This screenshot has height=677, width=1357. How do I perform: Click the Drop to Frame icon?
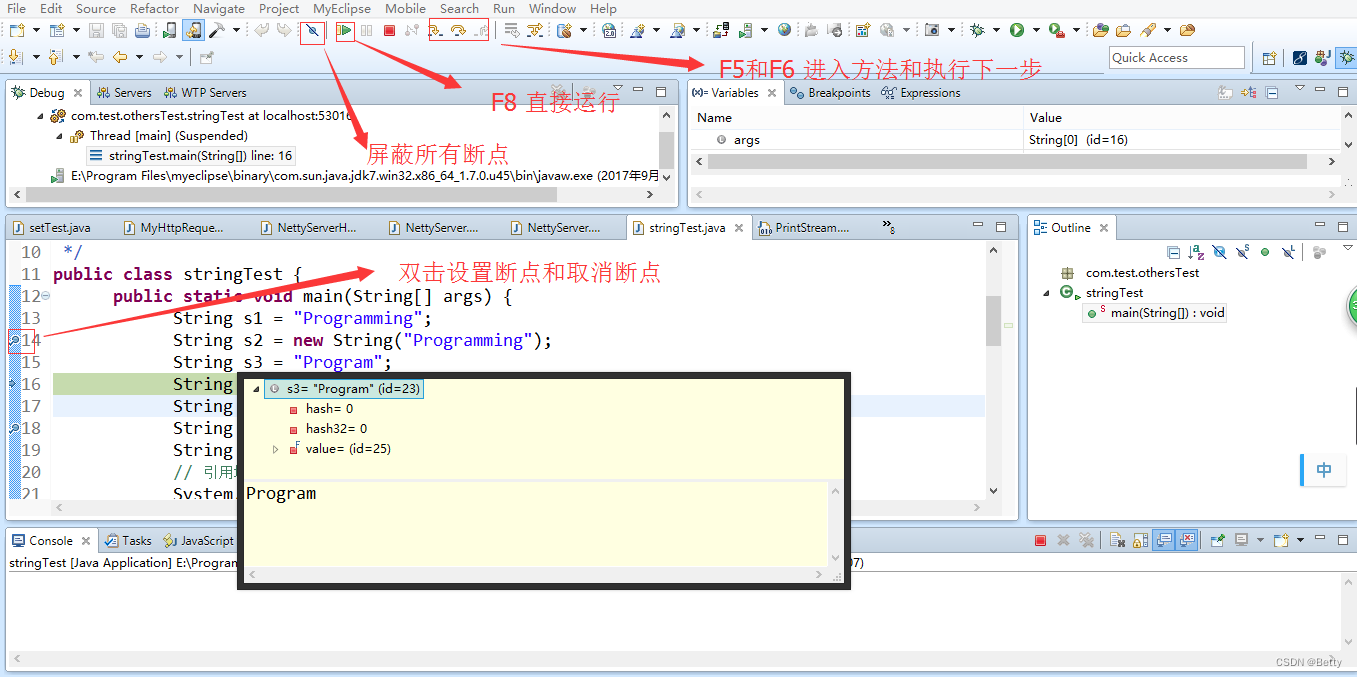point(510,30)
